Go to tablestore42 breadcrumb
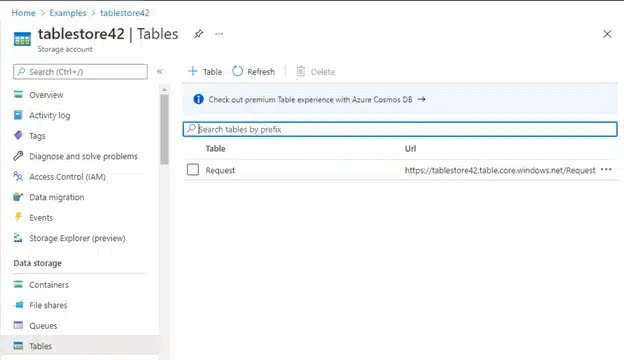Viewport: 624px width, 360px height. [x=125, y=13]
